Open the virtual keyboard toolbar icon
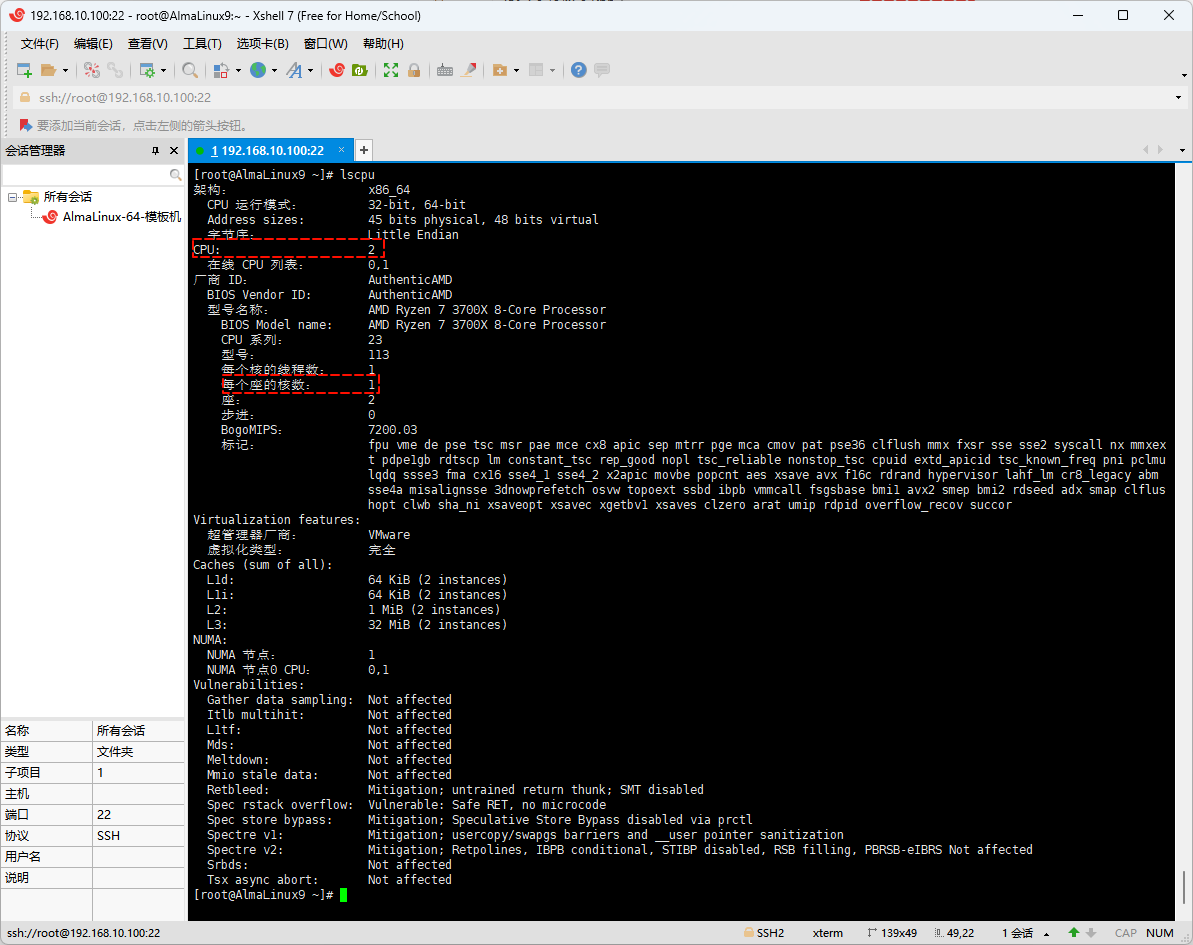The image size is (1193, 945). pos(445,70)
